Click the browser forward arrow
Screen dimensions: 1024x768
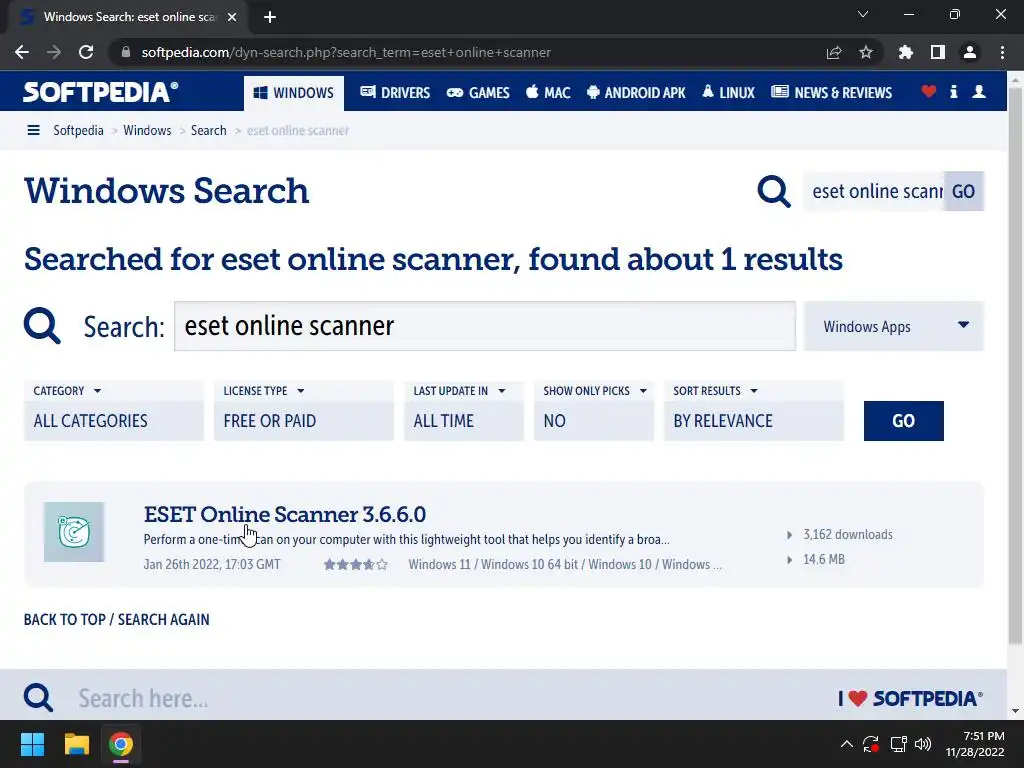54,52
